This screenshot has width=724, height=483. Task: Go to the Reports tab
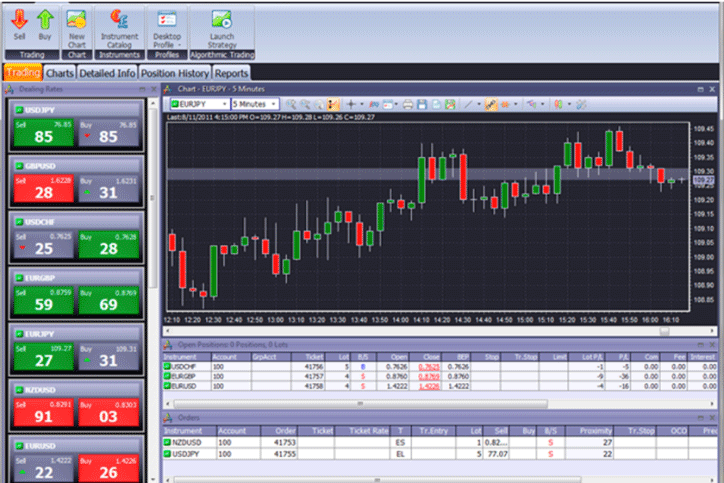(x=230, y=73)
